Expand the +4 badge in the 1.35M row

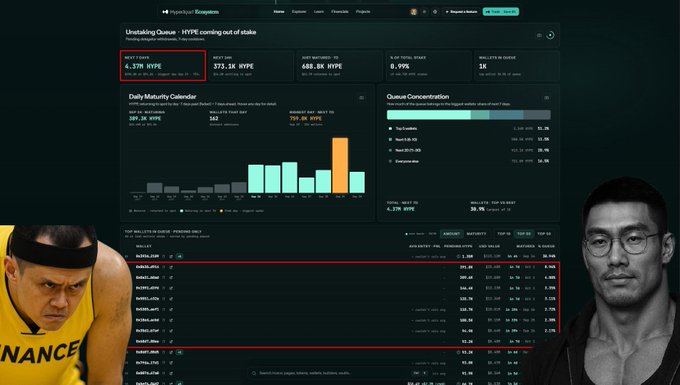pyautogui.click(x=179, y=256)
